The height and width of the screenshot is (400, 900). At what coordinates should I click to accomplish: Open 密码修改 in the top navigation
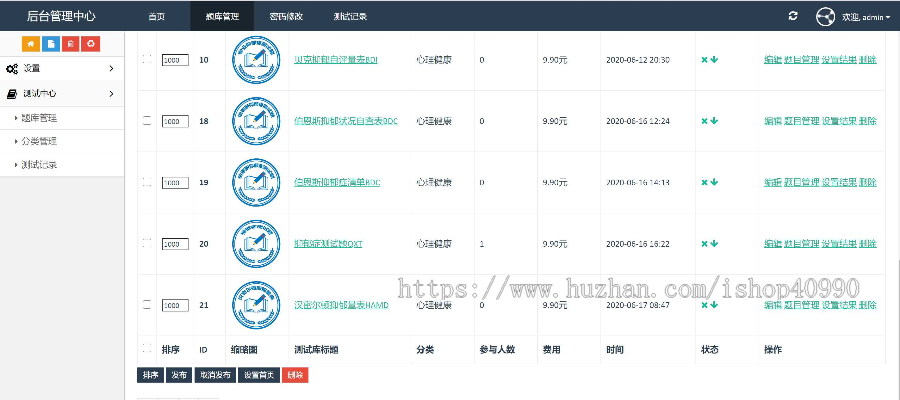(x=286, y=17)
